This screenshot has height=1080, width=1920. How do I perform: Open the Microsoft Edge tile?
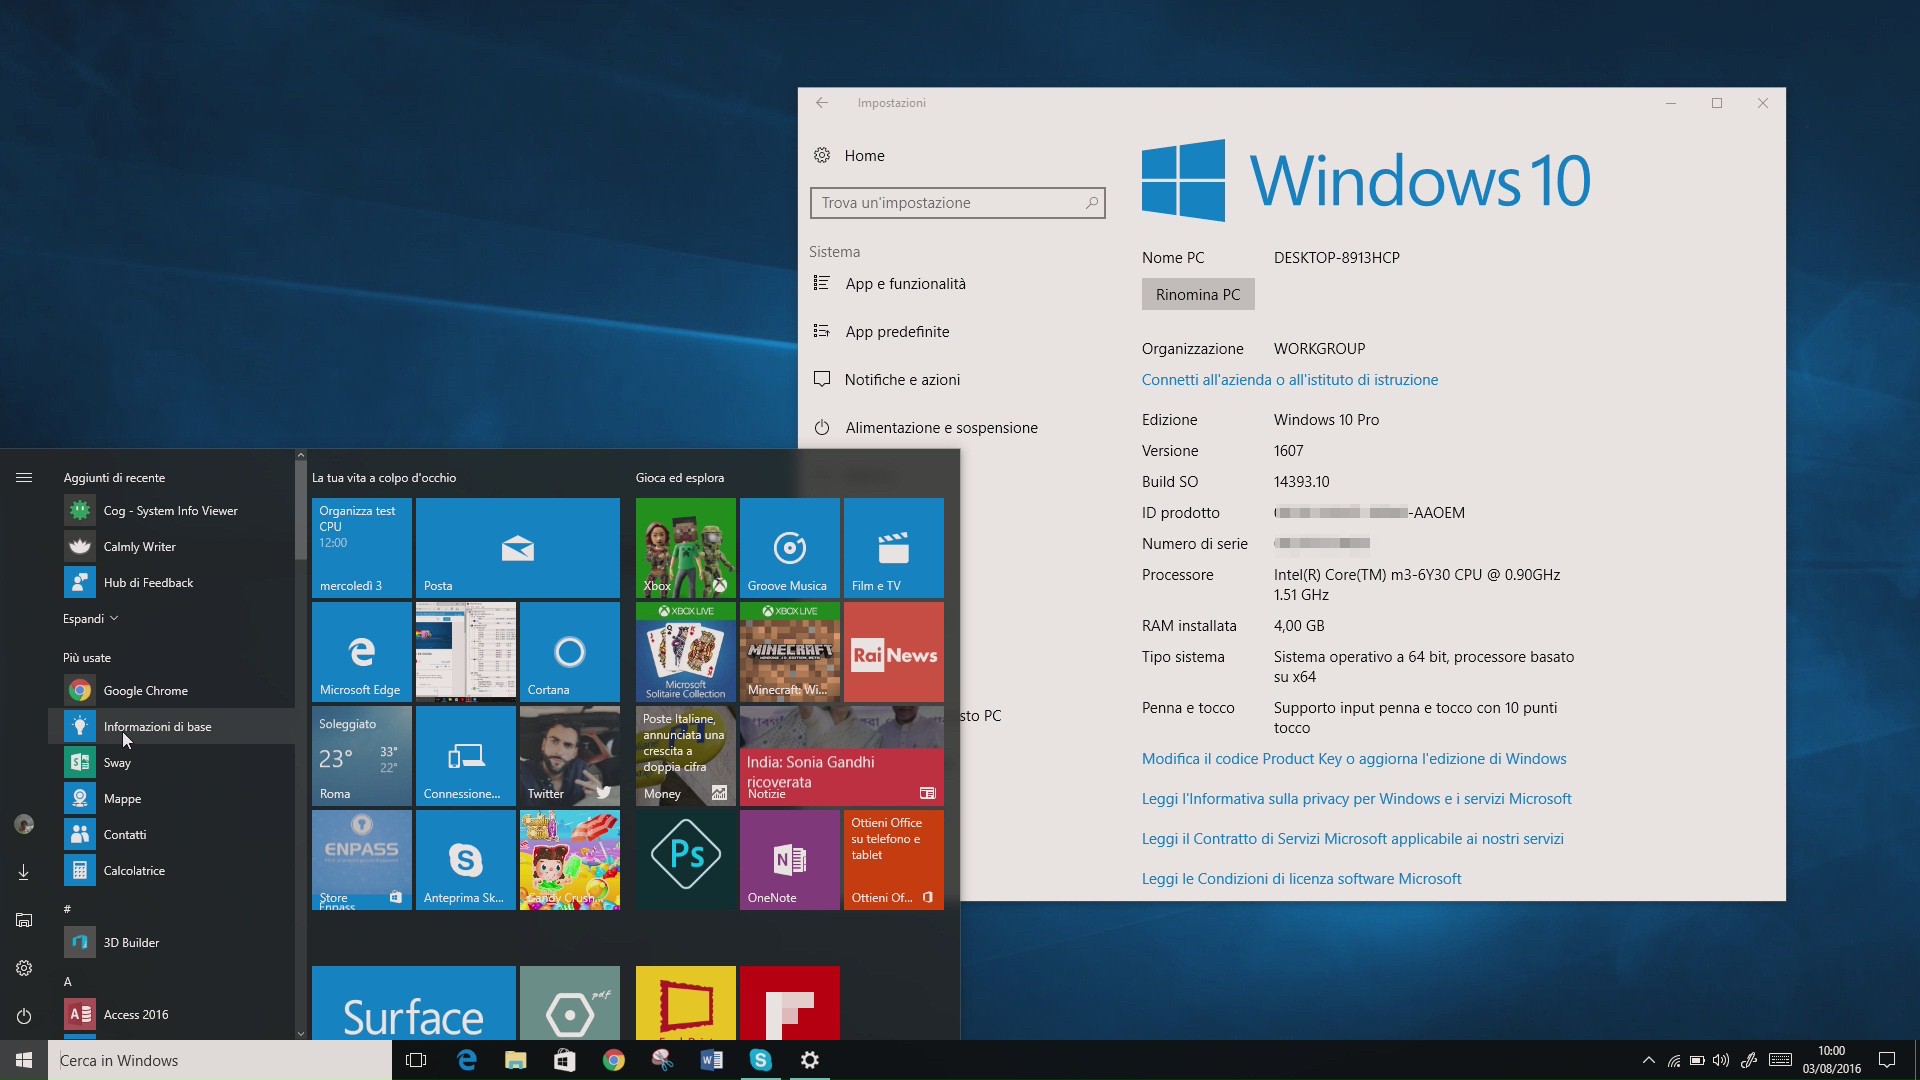362,652
